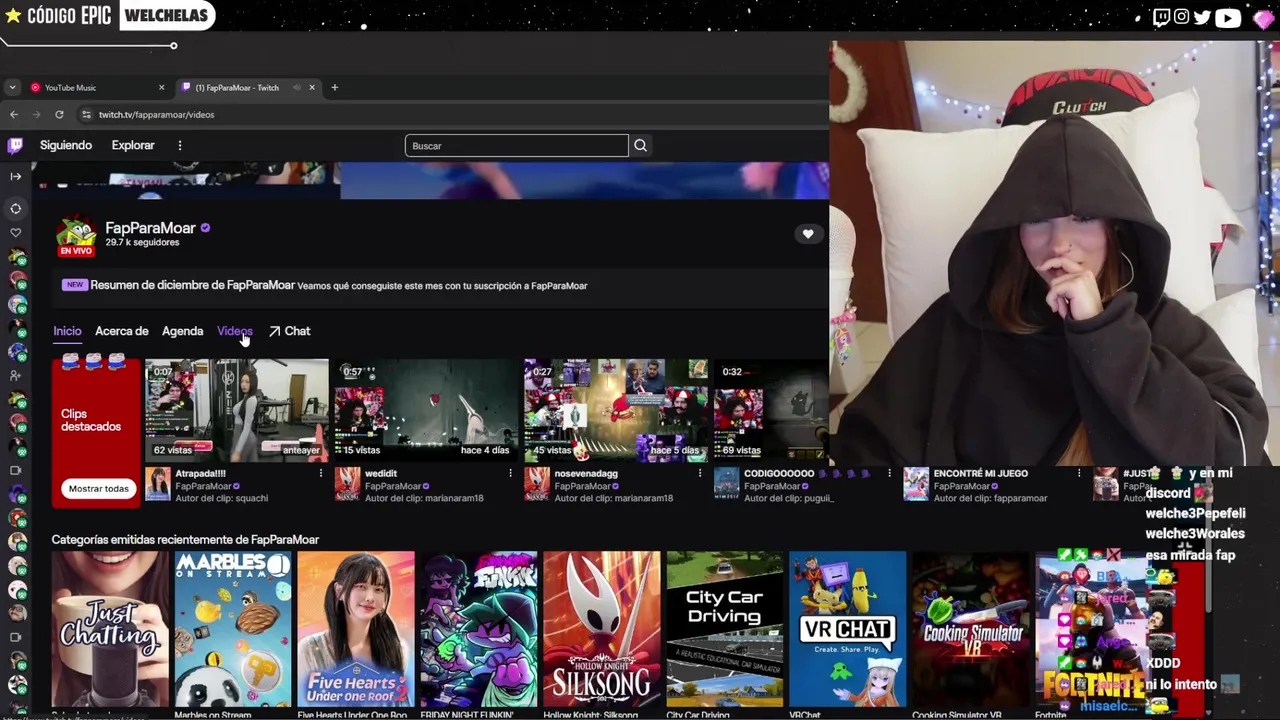Click game icon beside wedidit clip
The image size is (1280, 720).
pyautogui.click(x=347, y=484)
